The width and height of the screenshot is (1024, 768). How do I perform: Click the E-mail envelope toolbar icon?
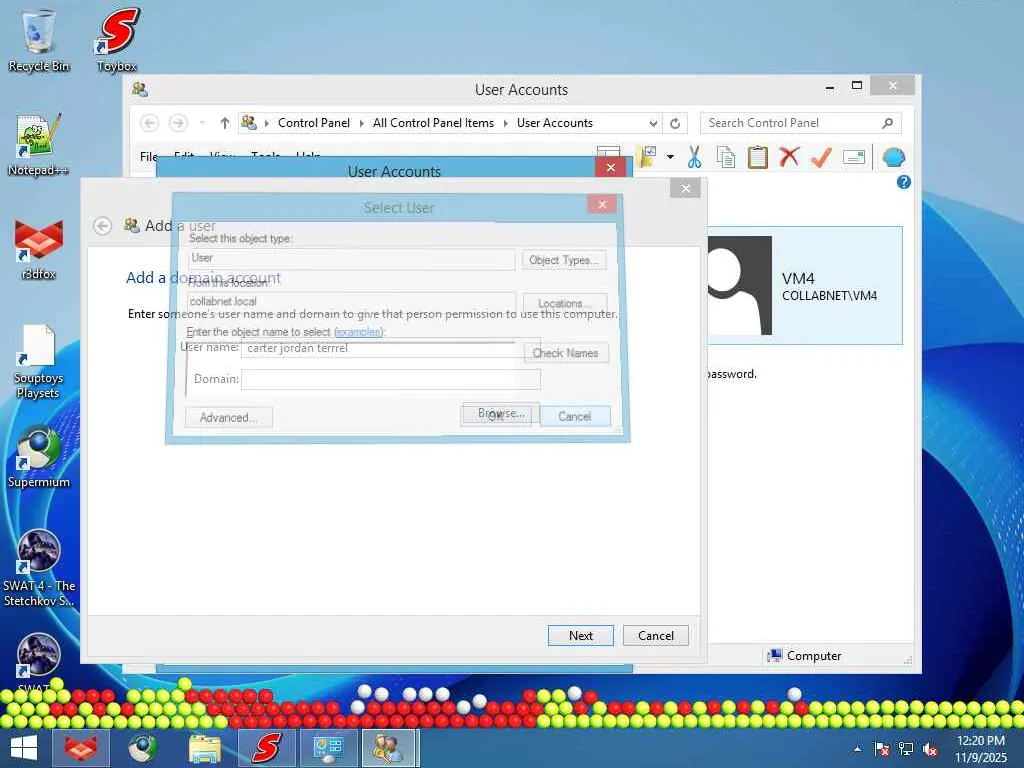854,157
